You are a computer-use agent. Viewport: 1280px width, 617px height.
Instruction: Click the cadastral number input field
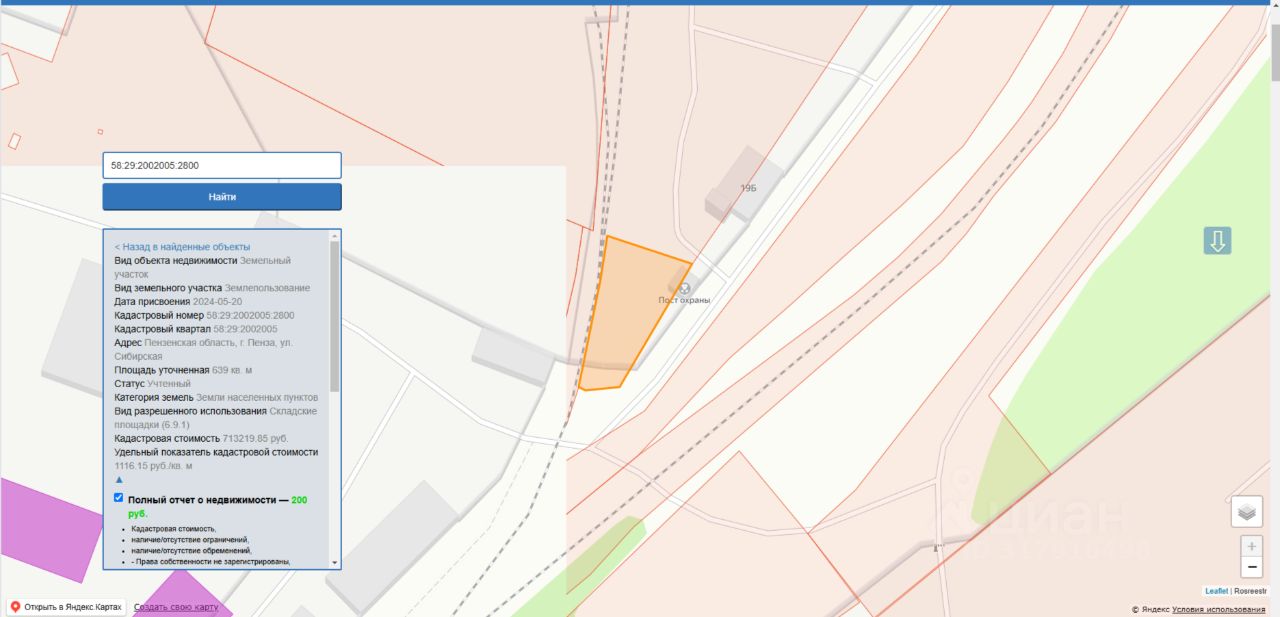222,165
